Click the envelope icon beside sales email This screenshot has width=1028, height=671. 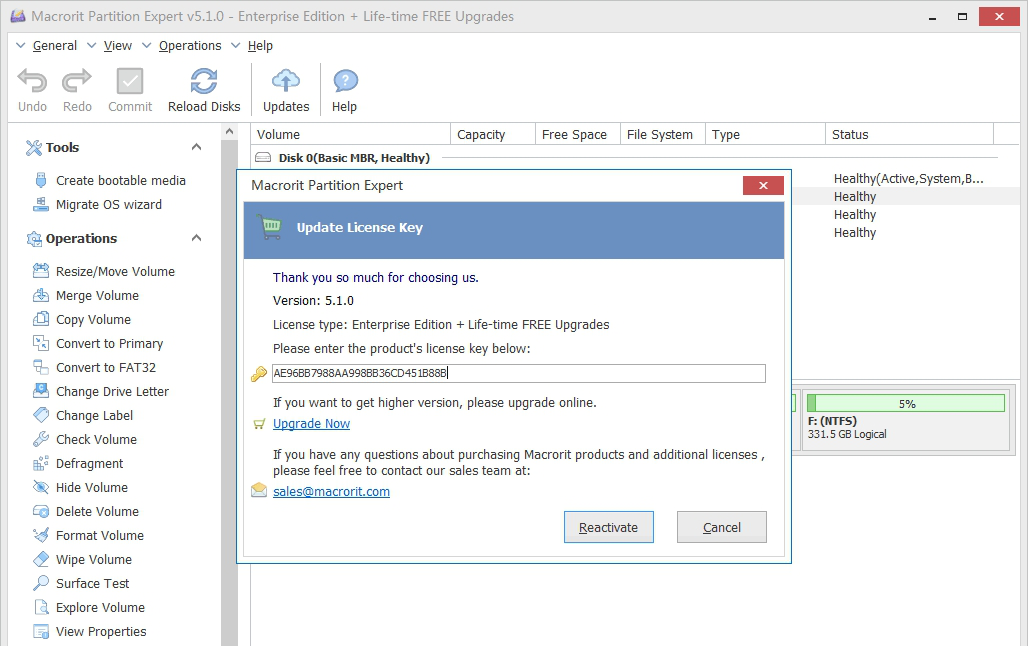[x=259, y=491]
